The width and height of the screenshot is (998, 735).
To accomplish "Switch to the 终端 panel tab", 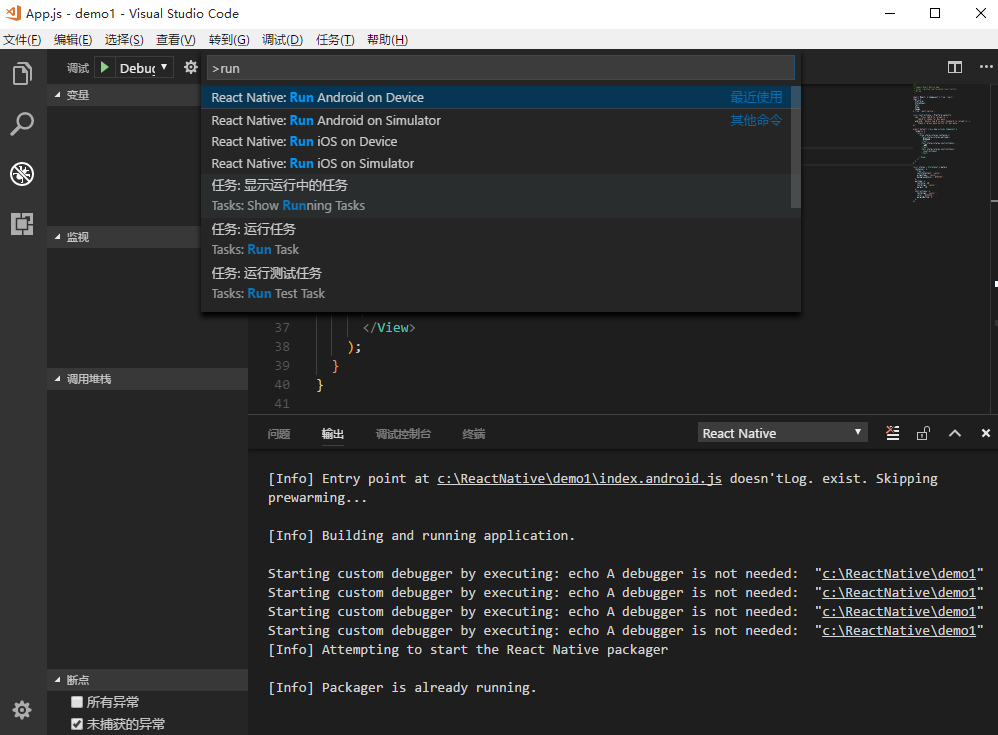I will pos(474,434).
